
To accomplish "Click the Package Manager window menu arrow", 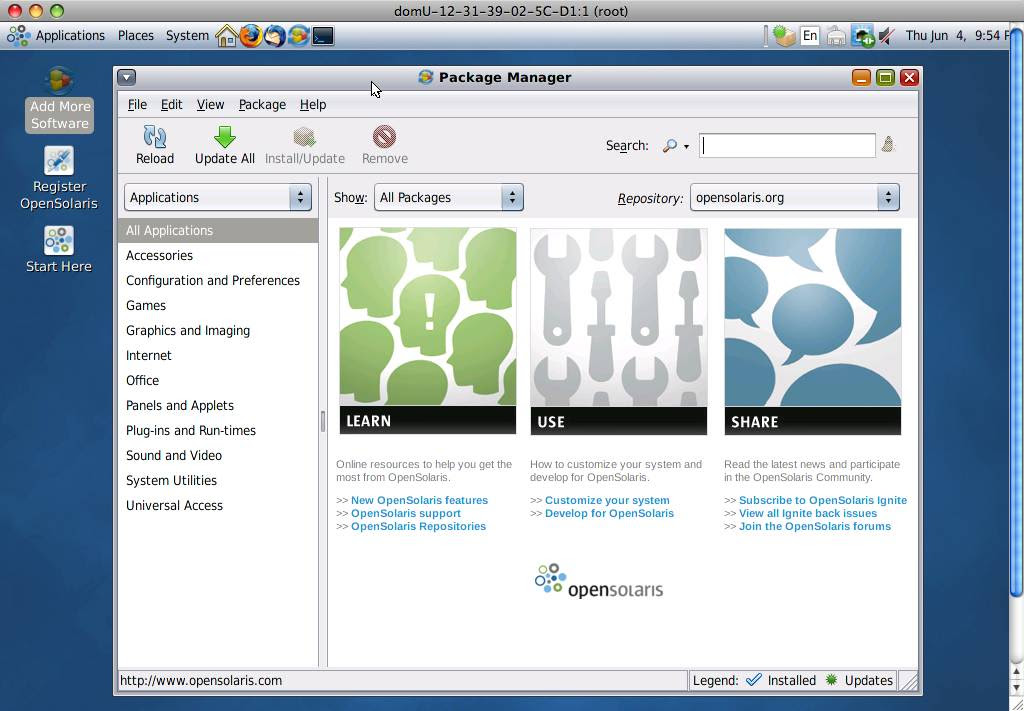I will (x=127, y=77).
